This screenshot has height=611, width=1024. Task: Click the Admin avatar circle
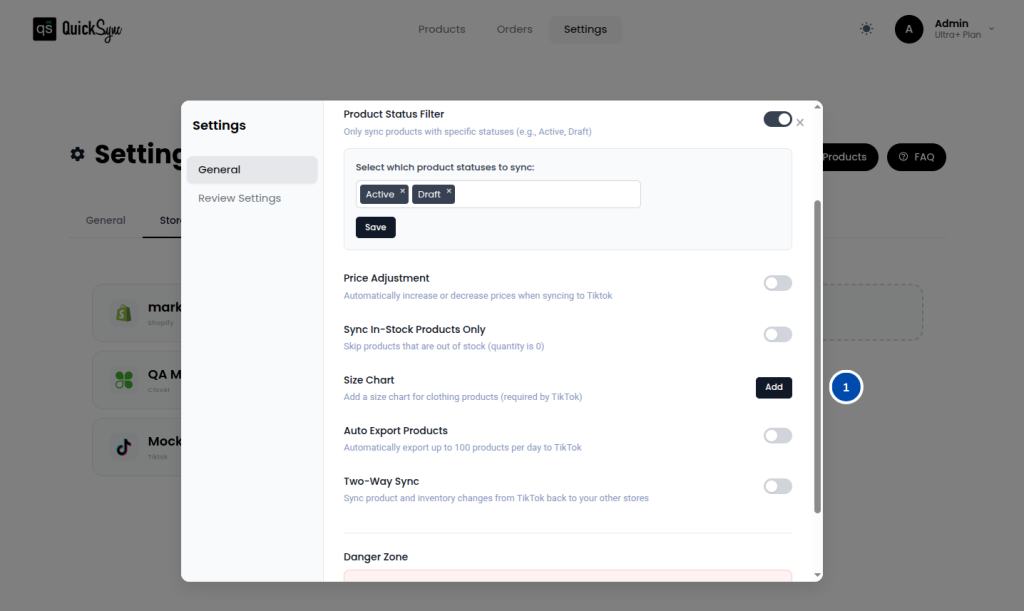pos(908,29)
